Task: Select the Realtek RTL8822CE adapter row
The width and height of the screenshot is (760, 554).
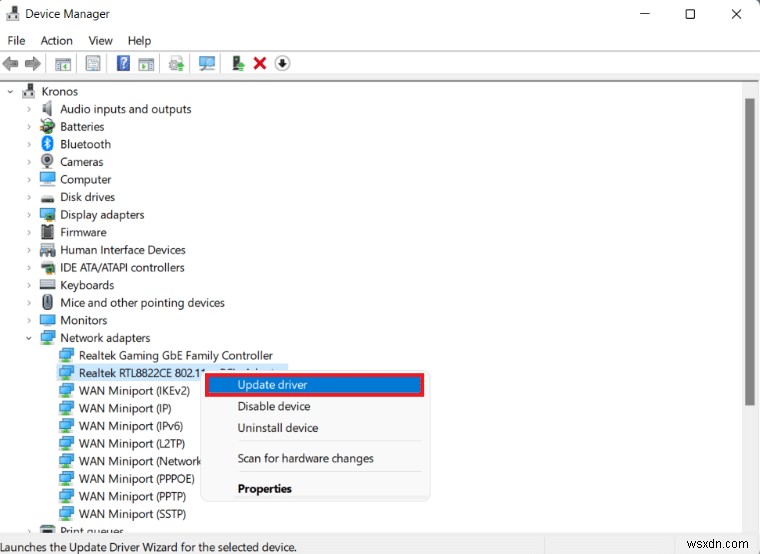Action: [x=172, y=373]
